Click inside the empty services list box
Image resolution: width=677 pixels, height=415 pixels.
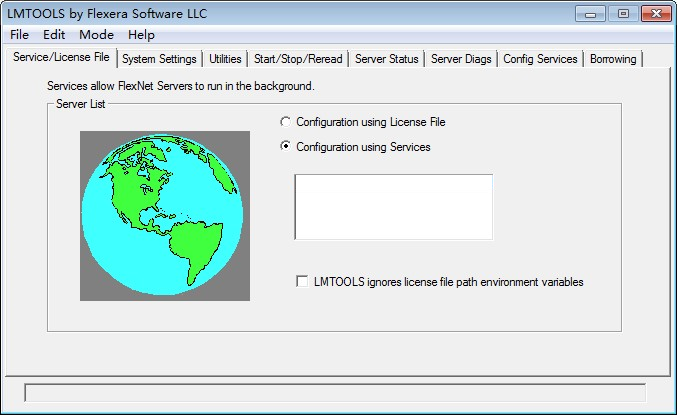point(394,207)
